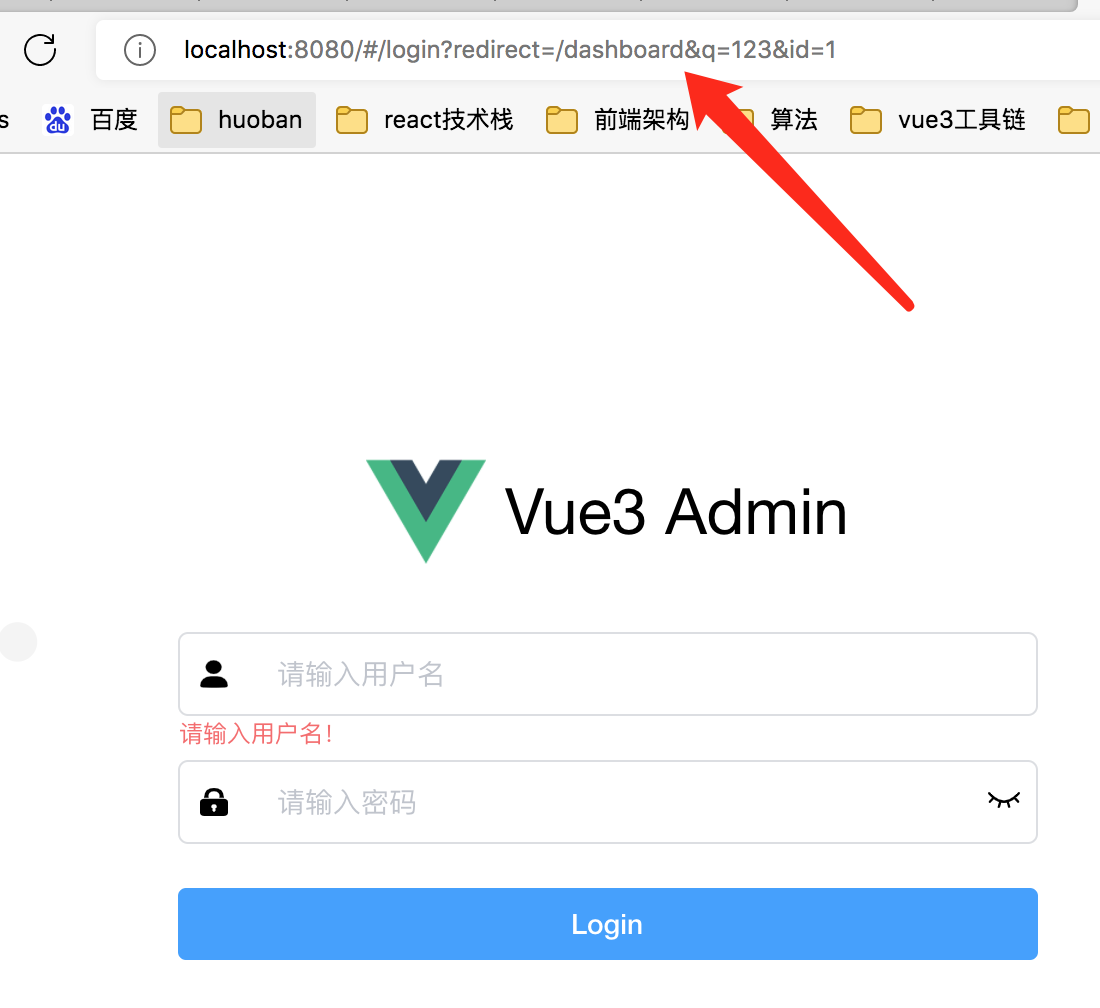This screenshot has width=1100, height=1008.
Task: Expand the 前端架构 bookmarks folder
Action: pos(617,120)
